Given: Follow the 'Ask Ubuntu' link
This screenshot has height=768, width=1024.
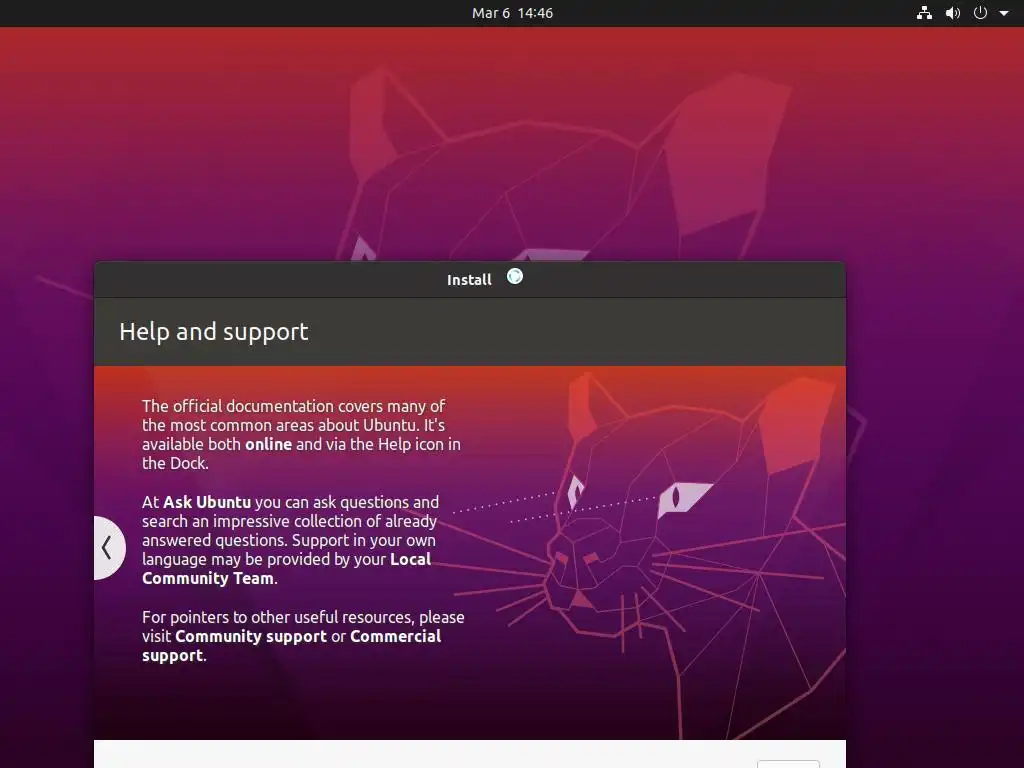Looking at the screenshot, I should pos(207,502).
